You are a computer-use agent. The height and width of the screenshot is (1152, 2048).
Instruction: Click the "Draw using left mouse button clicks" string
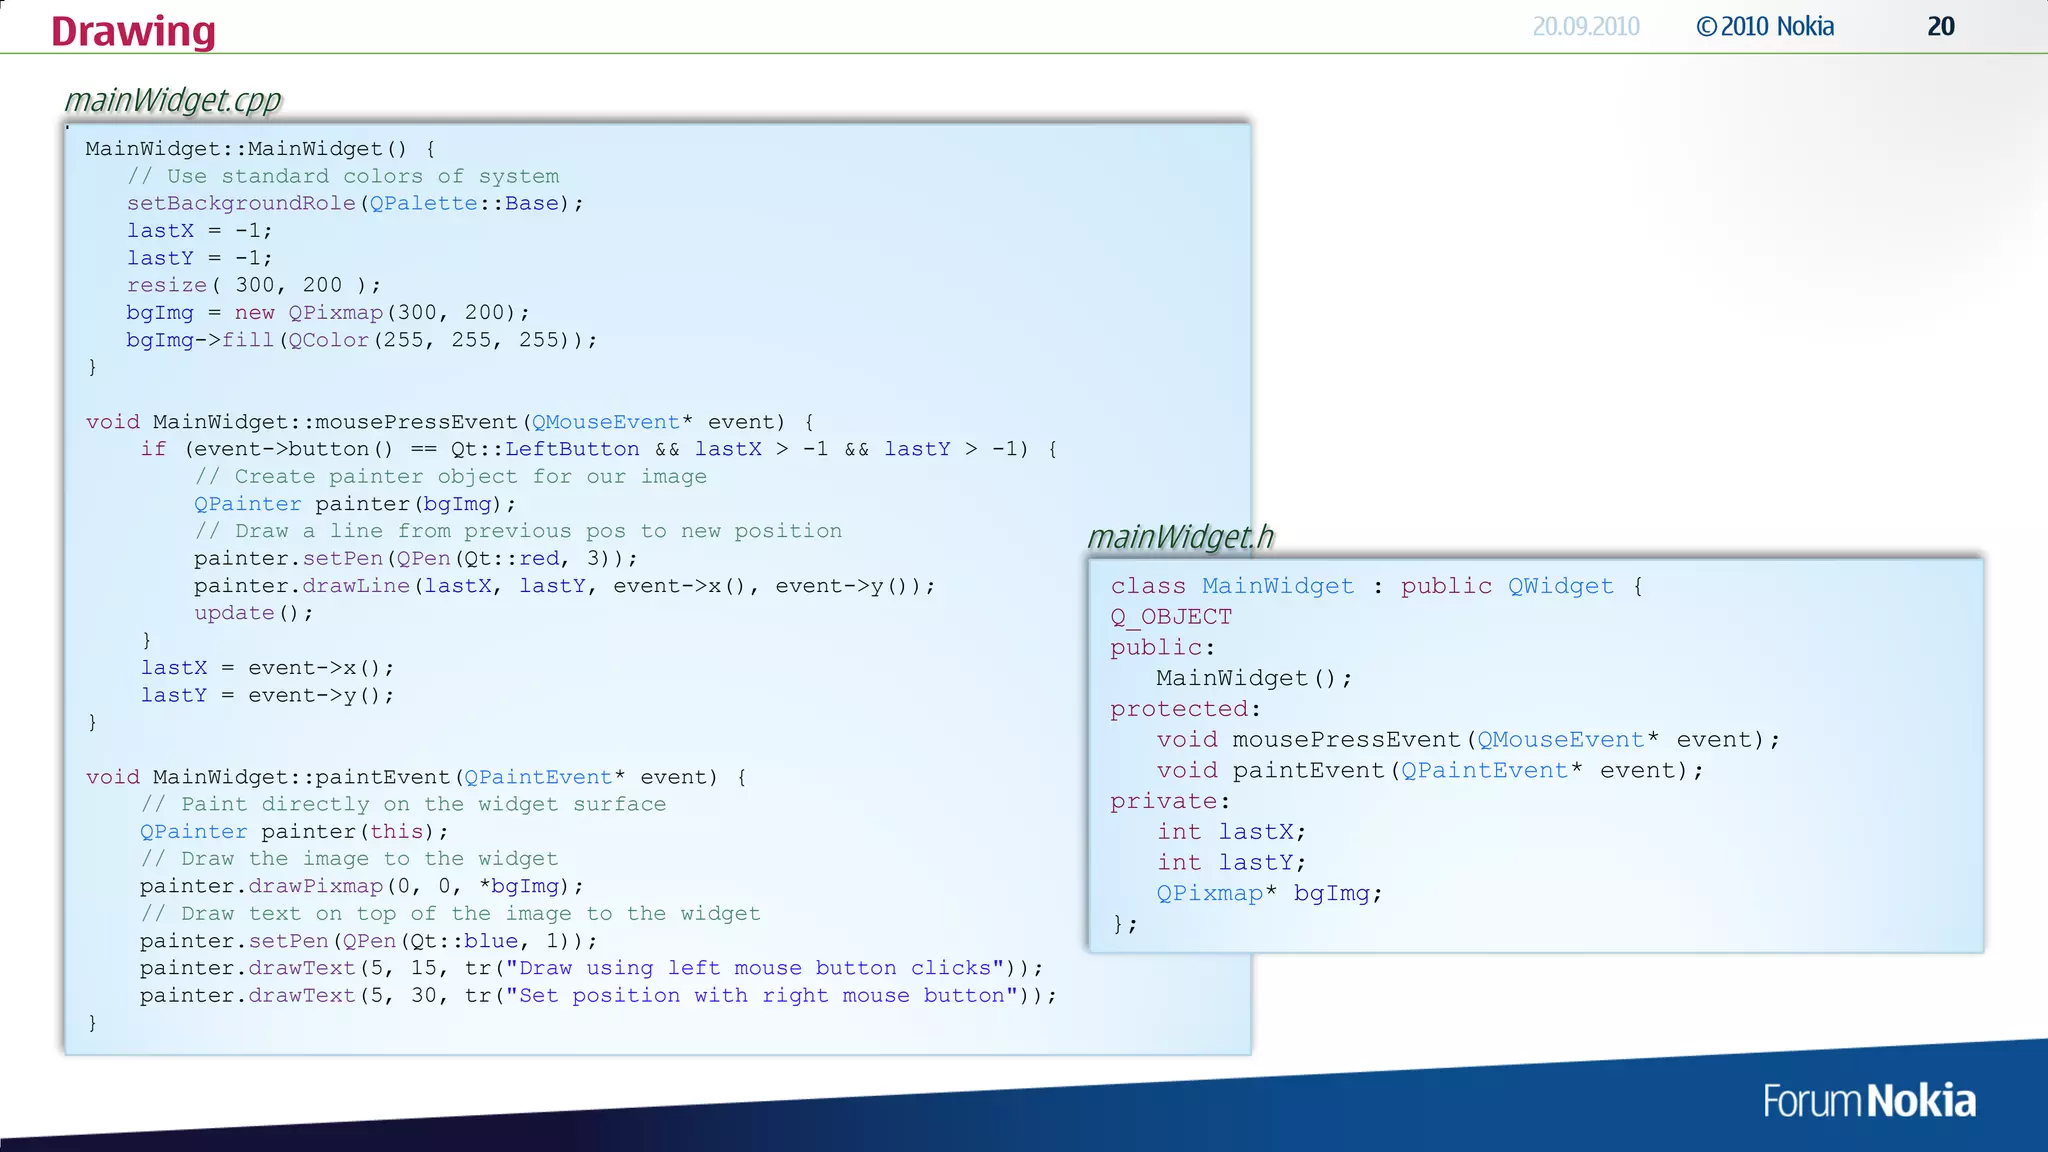[x=754, y=968]
